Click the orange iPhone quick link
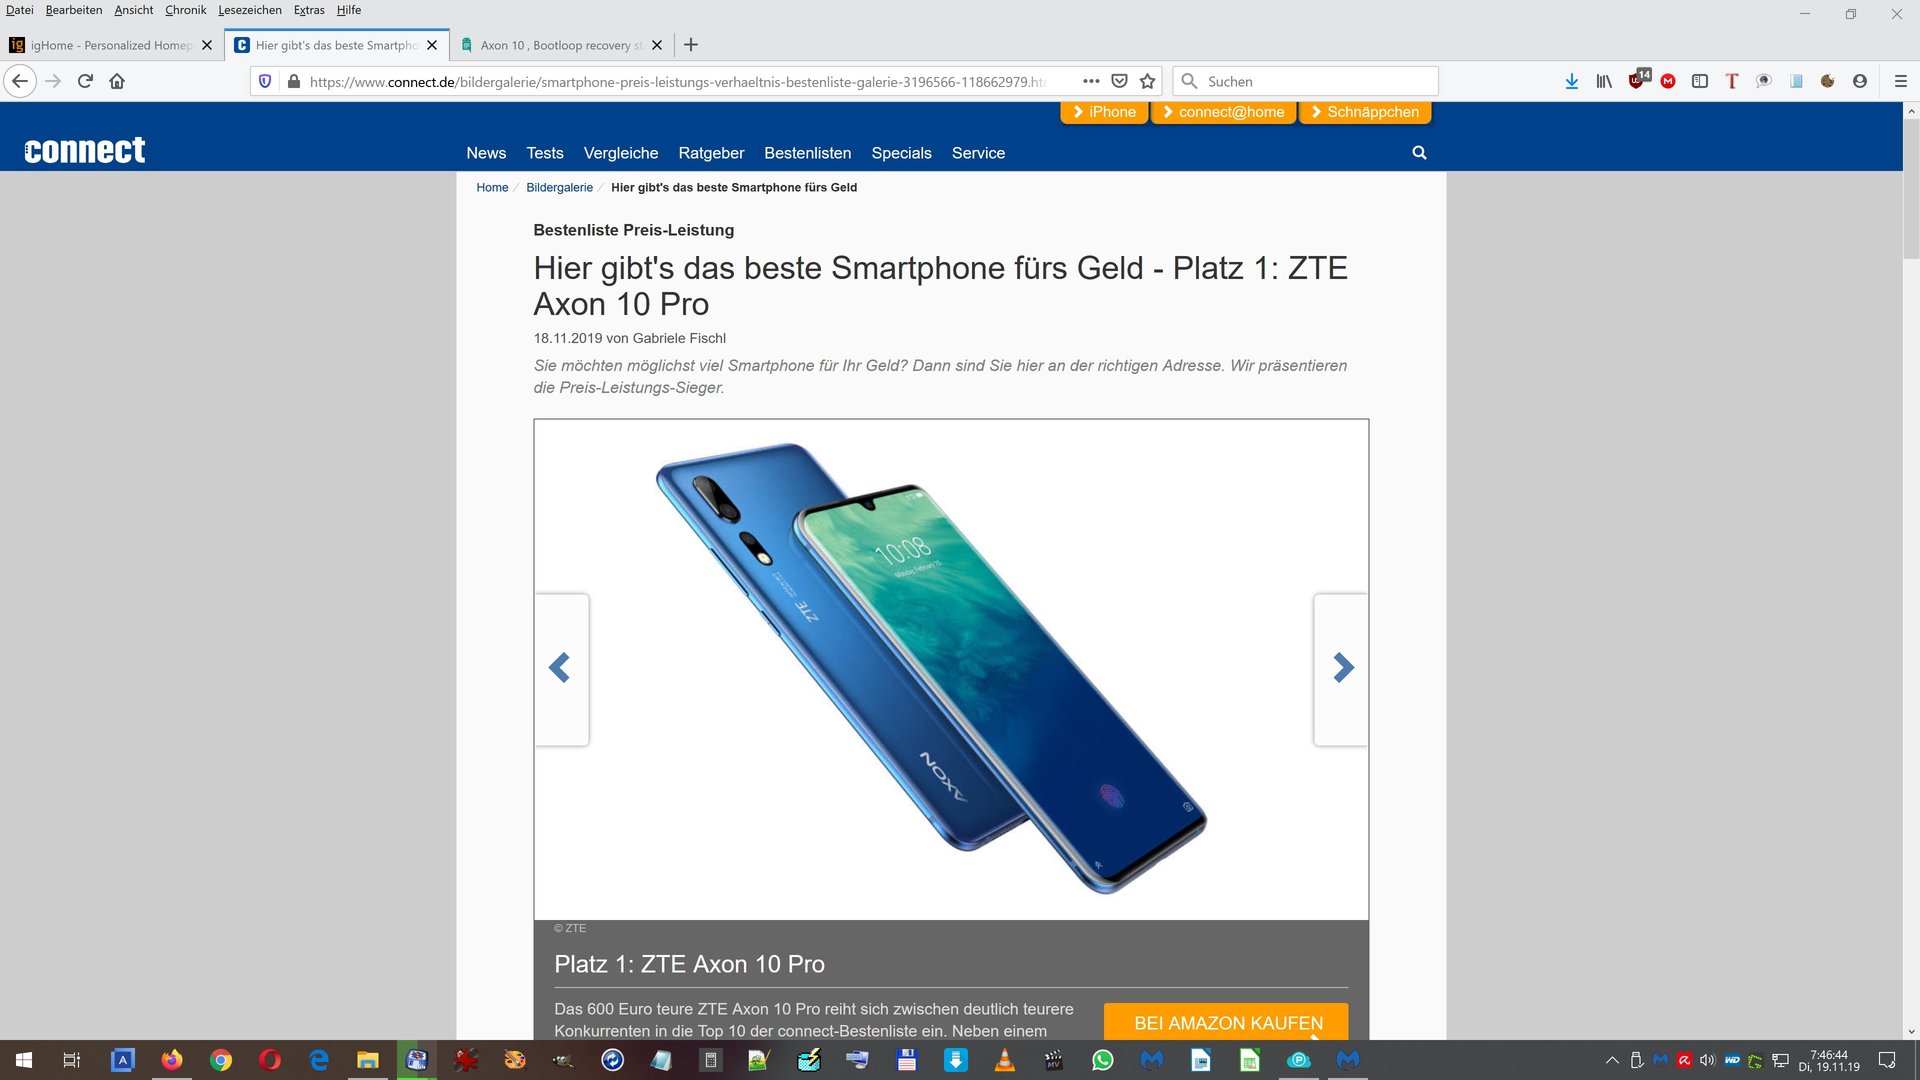Viewport: 1920px width, 1080px height. [x=1104, y=112]
